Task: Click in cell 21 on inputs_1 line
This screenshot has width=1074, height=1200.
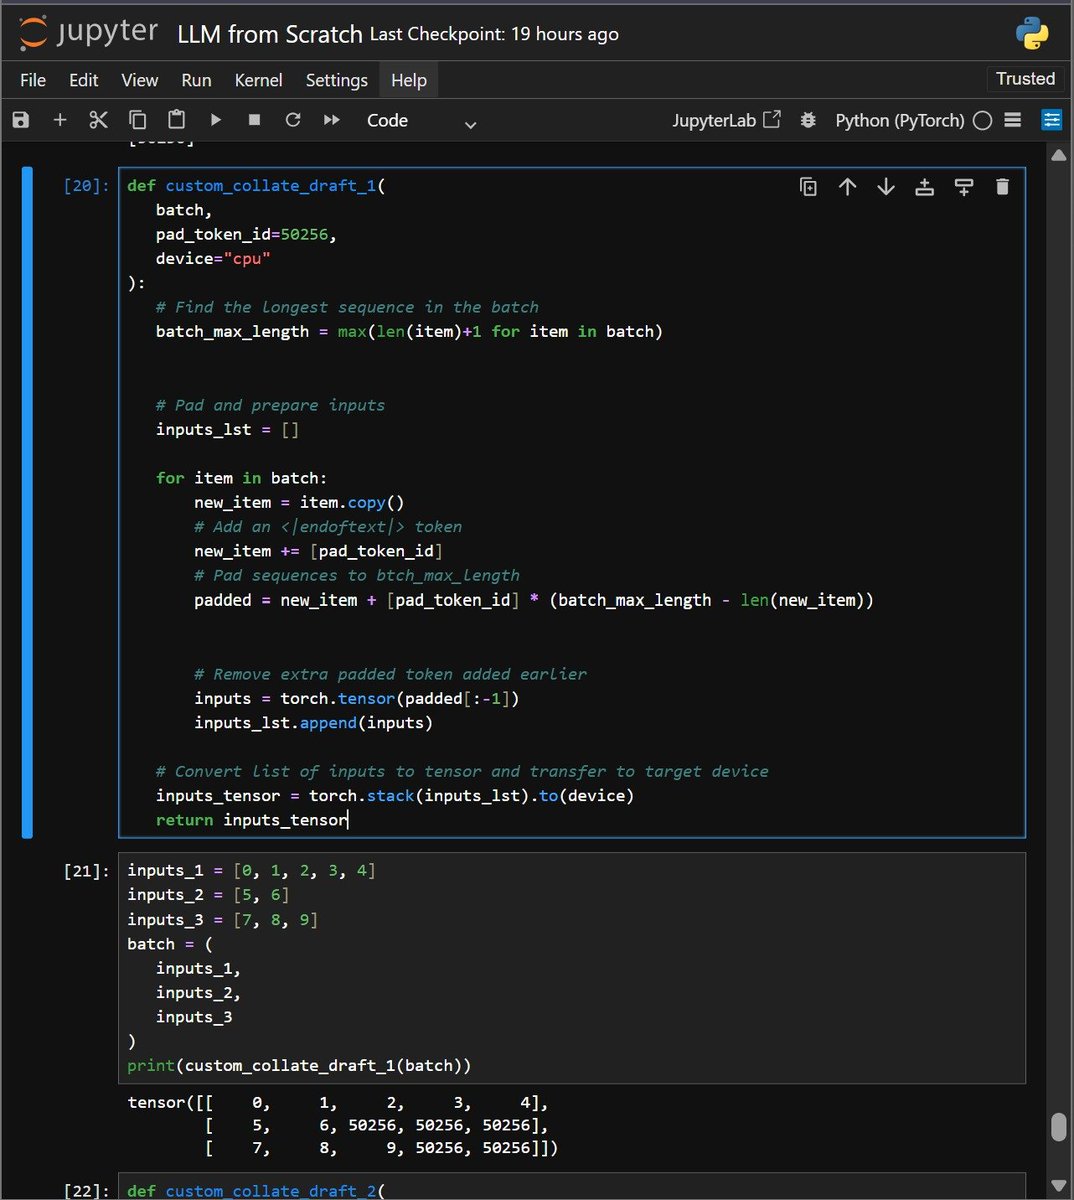Action: [251, 871]
